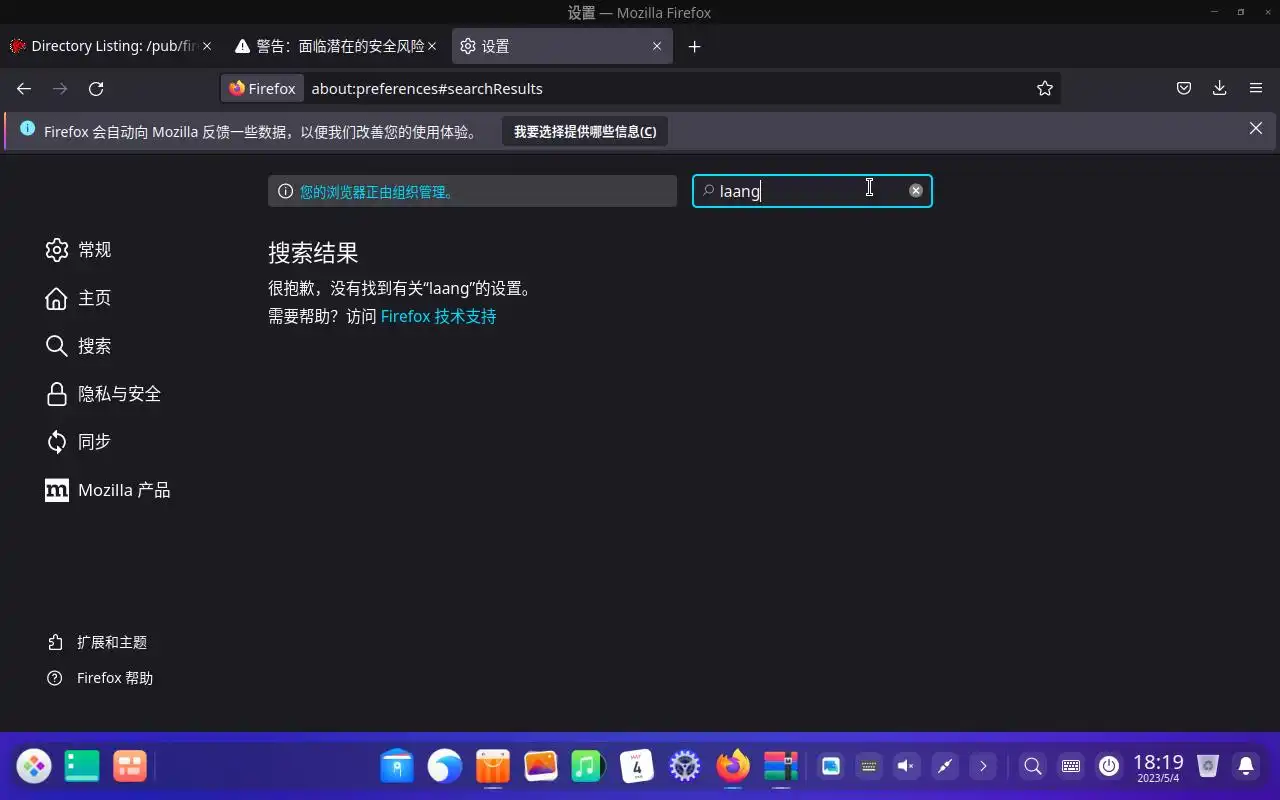Click the green desktop icon in the dock

(82, 766)
